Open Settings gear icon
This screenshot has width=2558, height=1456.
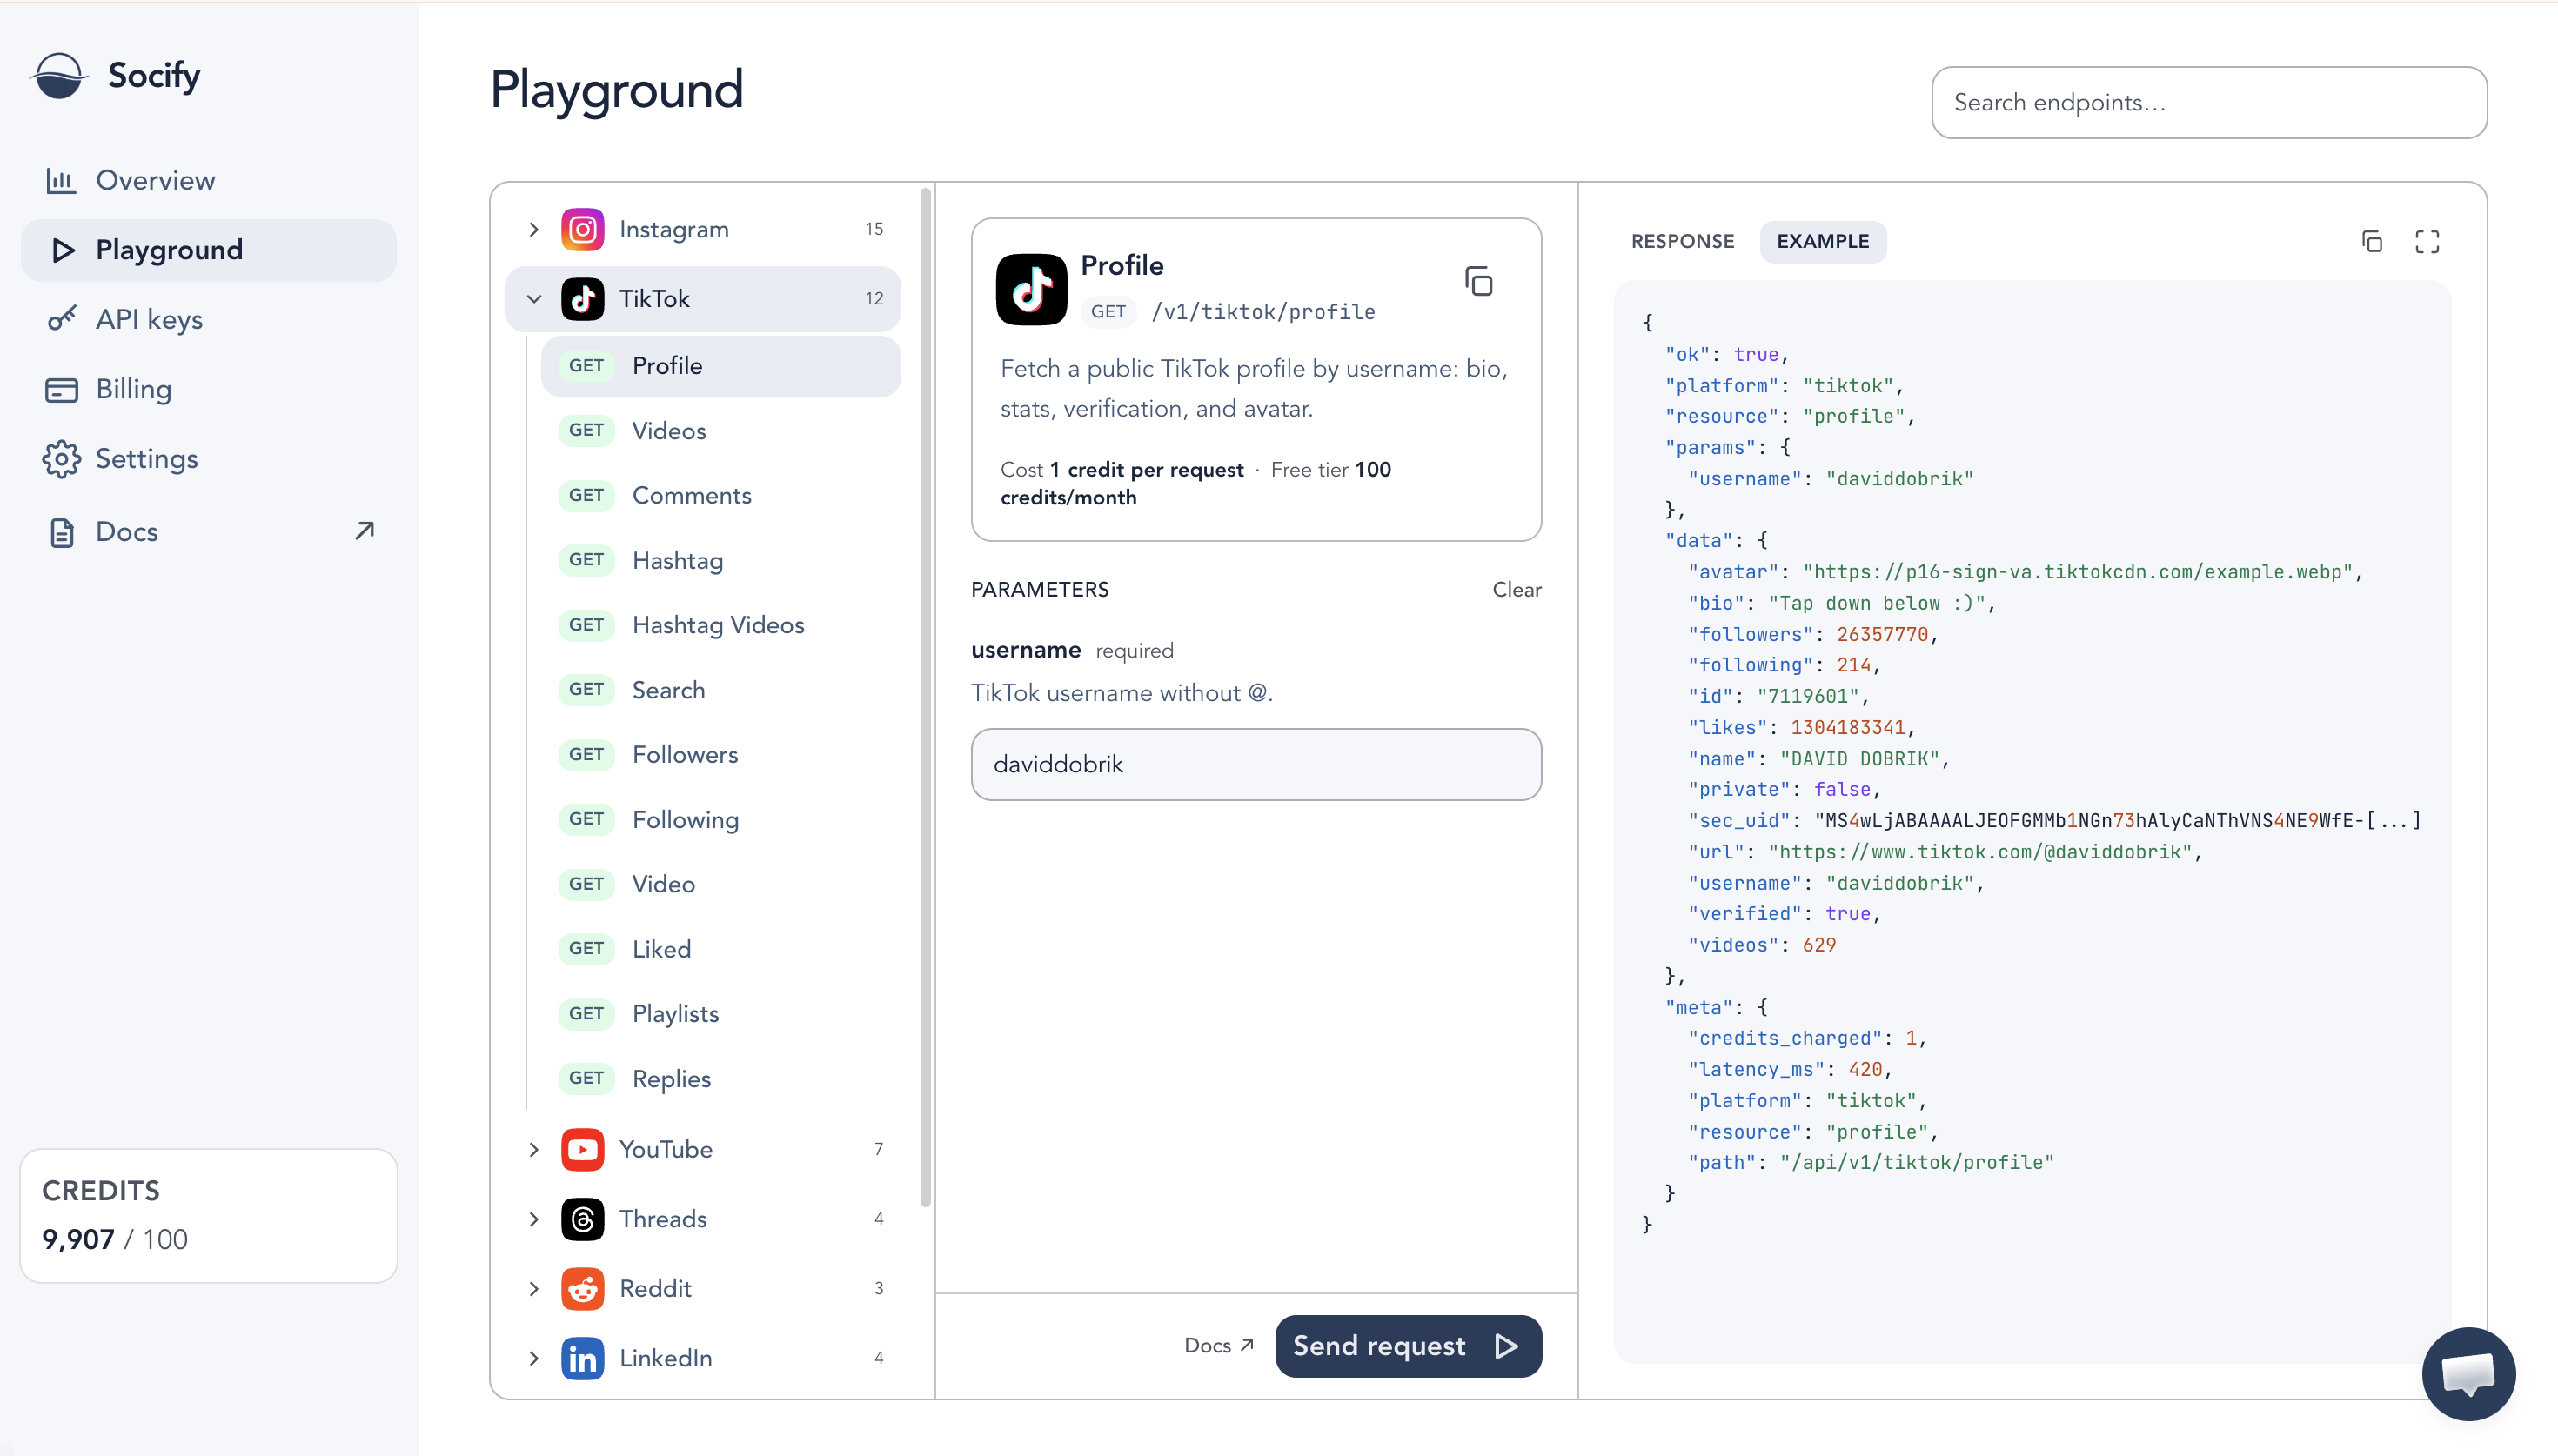[x=61, y=459]
